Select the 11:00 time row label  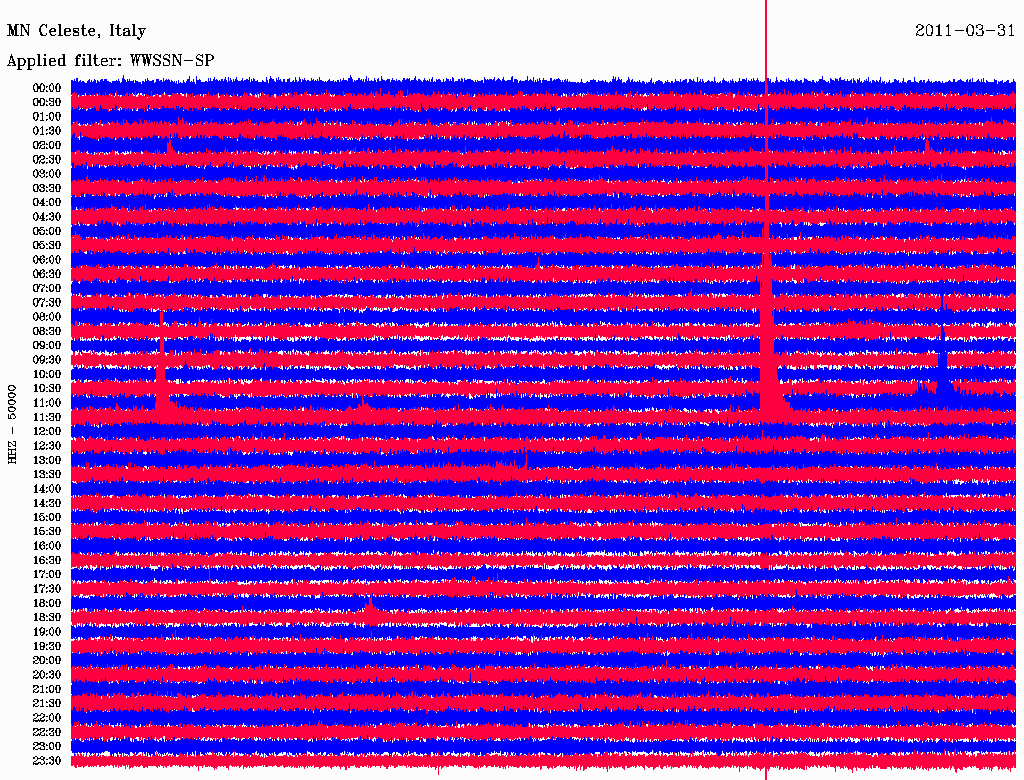[x=47, y=402]
